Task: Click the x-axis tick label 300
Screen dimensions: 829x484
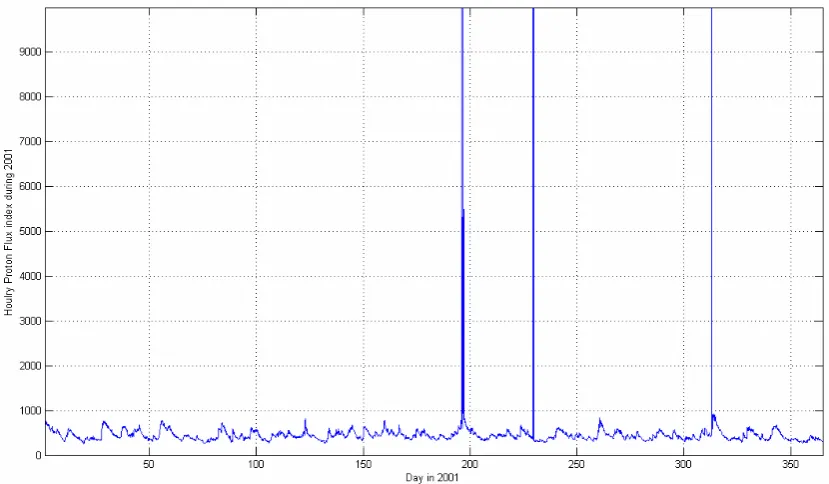Action: click(684, 464)
